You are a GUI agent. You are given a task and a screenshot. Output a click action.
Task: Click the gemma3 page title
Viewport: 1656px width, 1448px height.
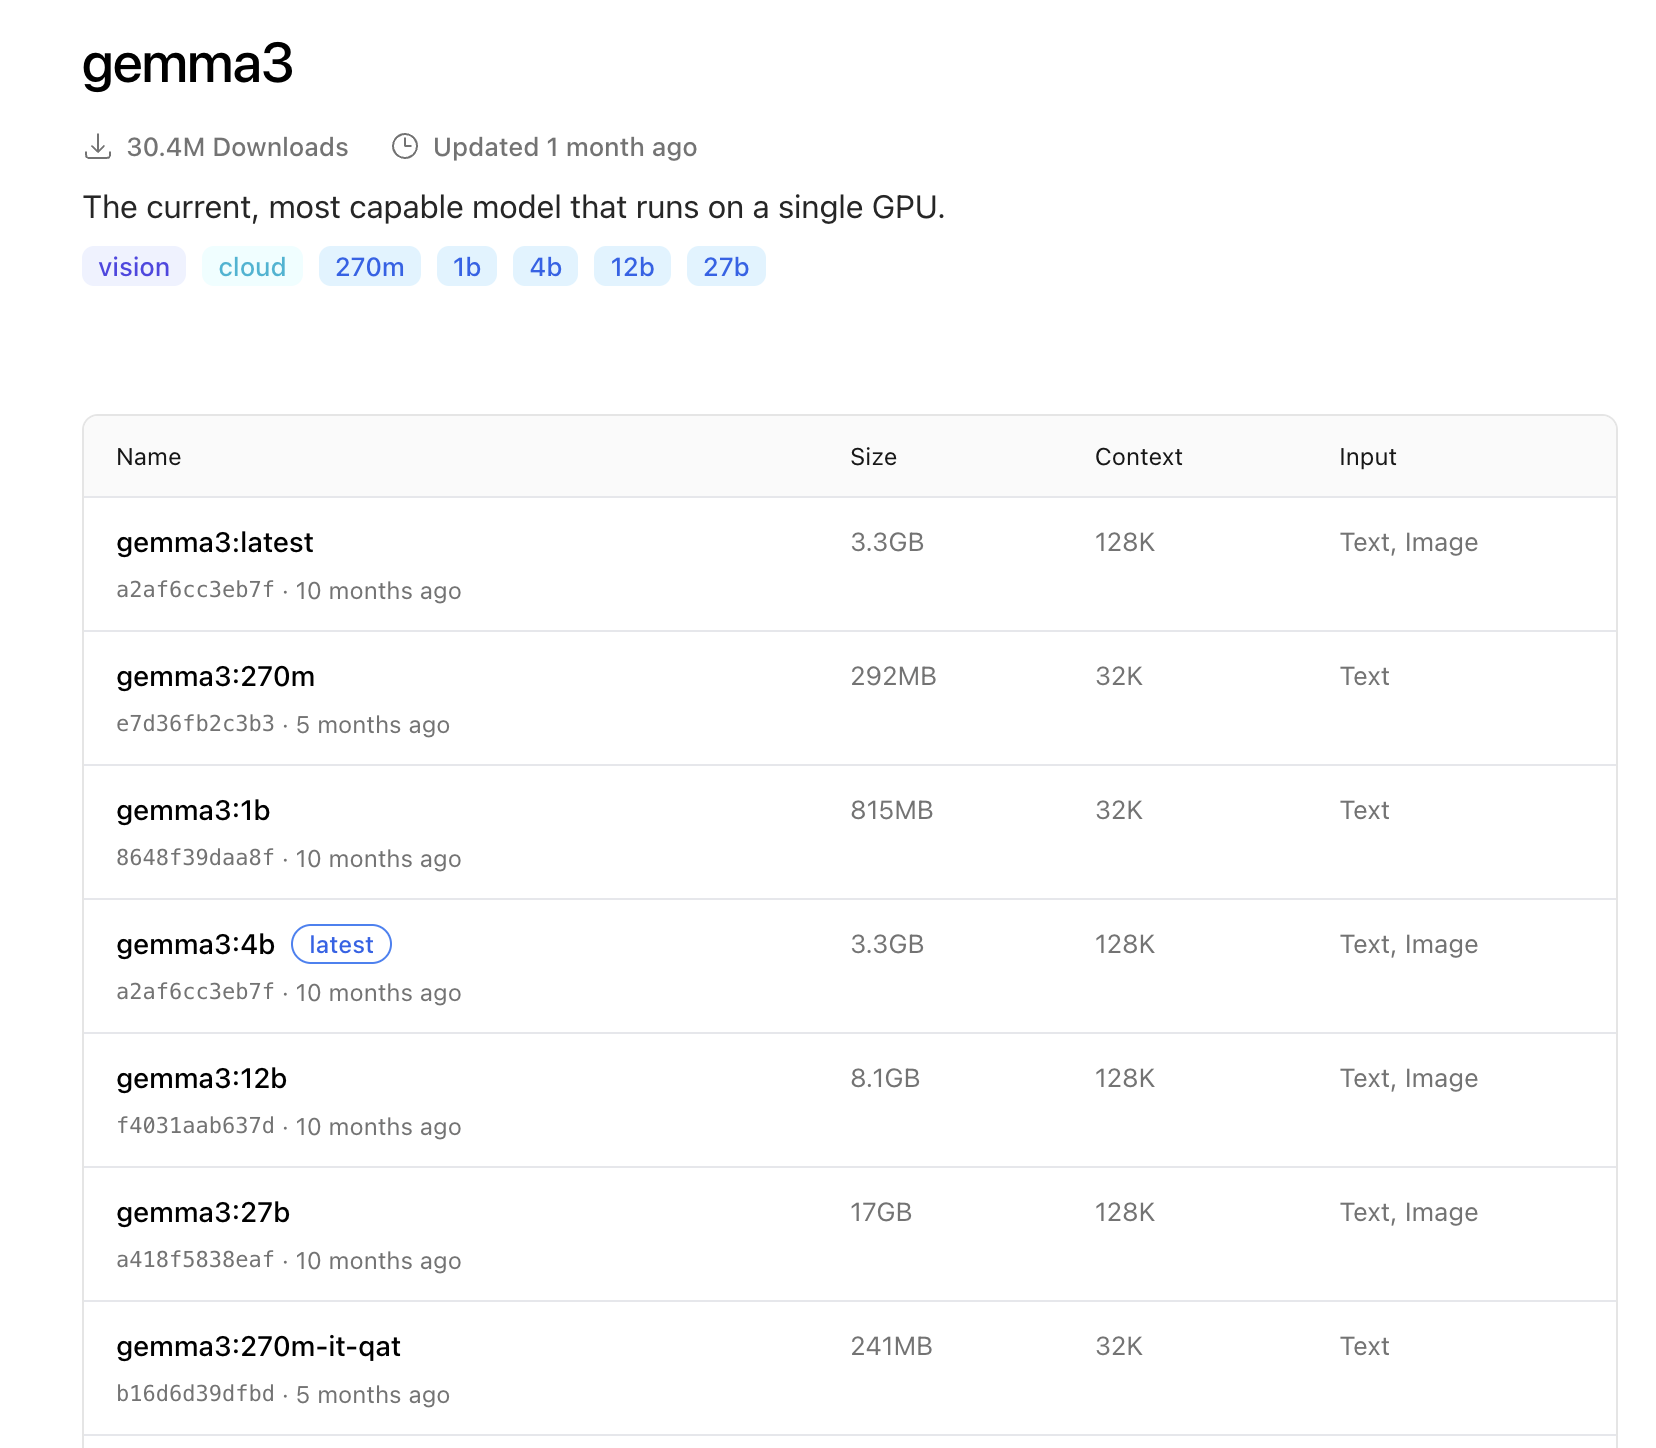pyautogui.click(x=187, y=64)
